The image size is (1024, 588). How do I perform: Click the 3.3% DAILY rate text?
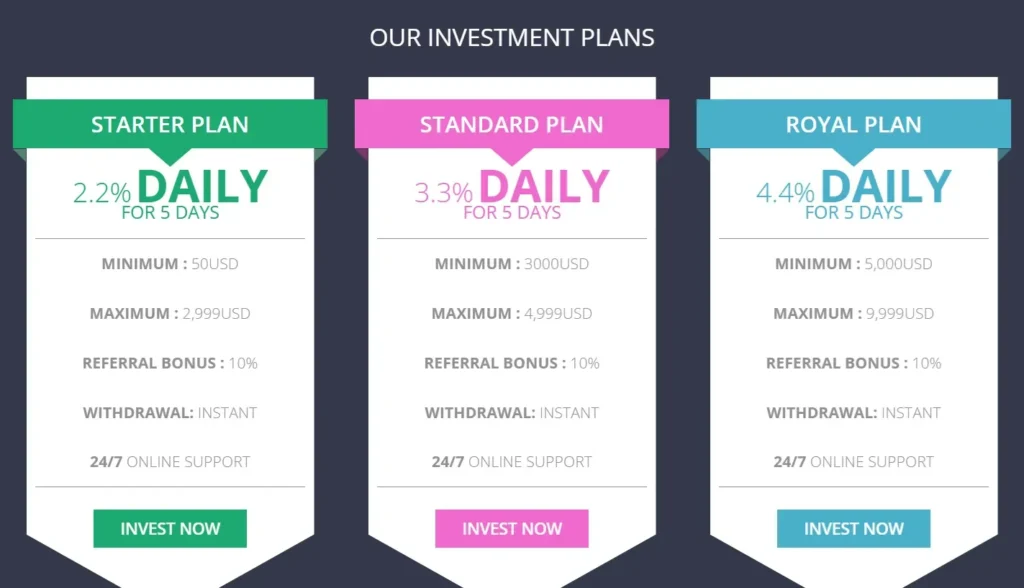click(x=512, y=185)
